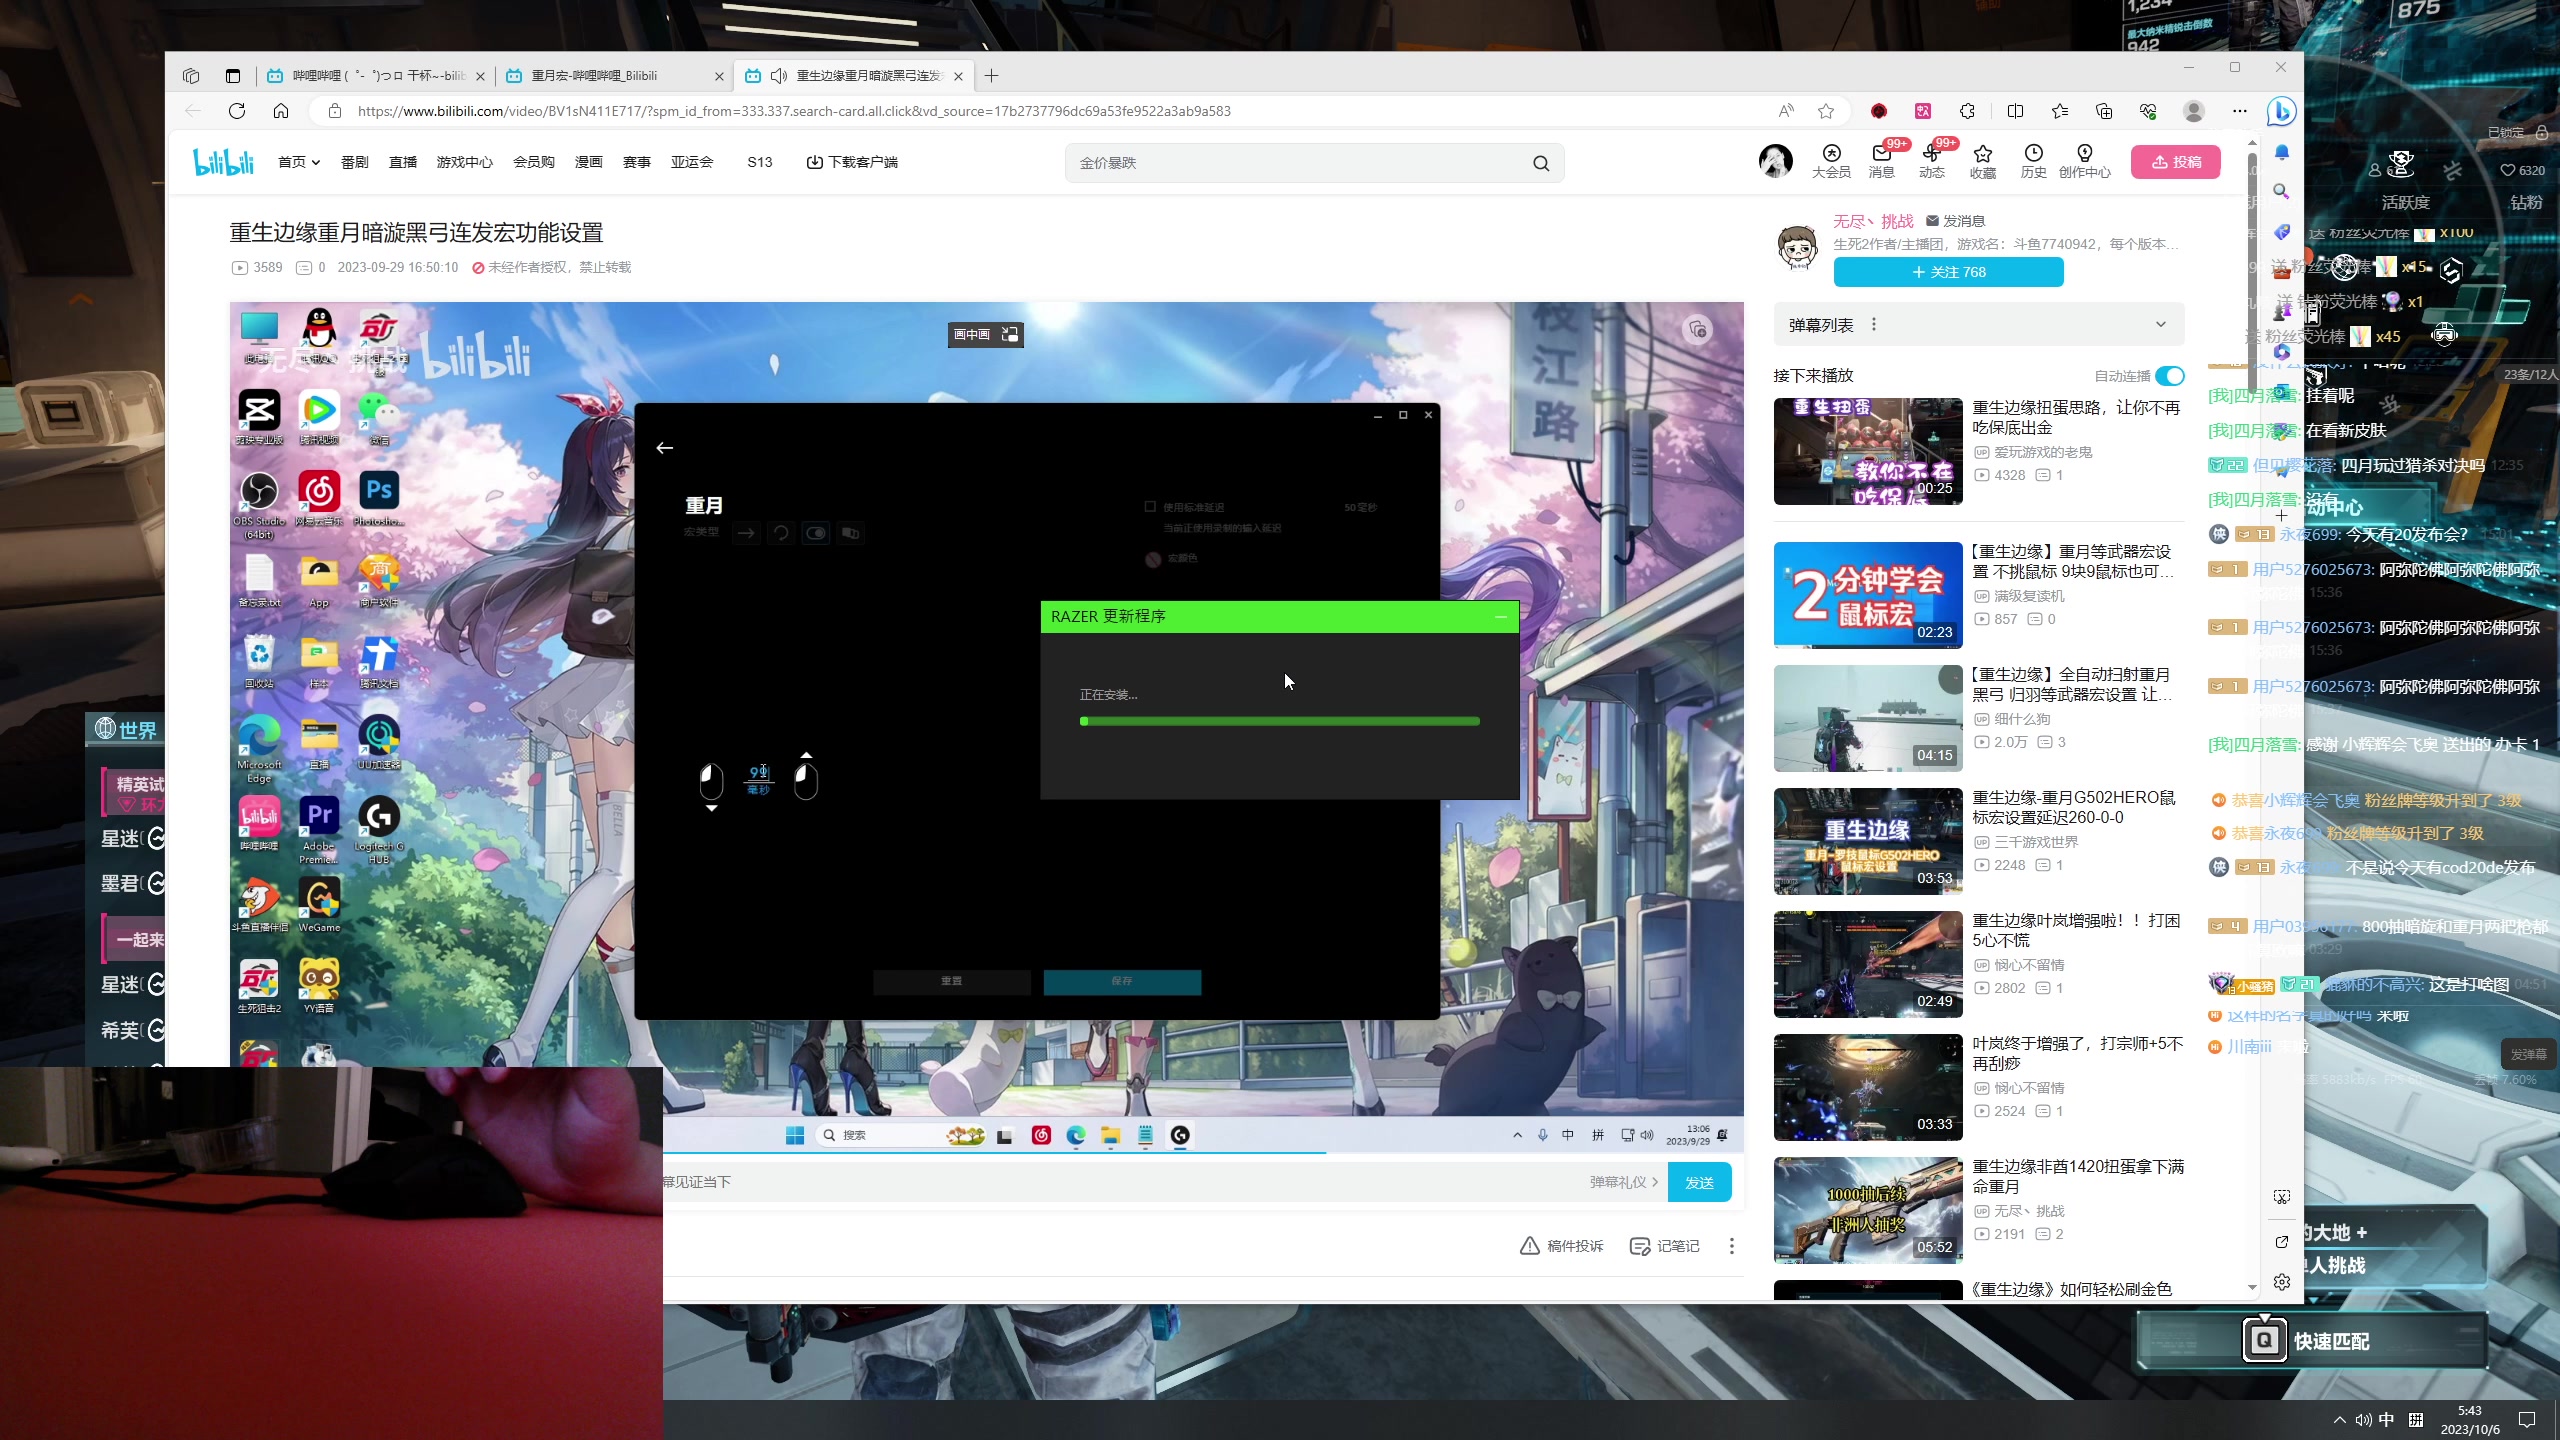The width and height of the screenshot is (2560, 1440).
Task: Open the 2分钟学会鼠标宏 recommended video thumbnail
Action: coord(1868,595)
